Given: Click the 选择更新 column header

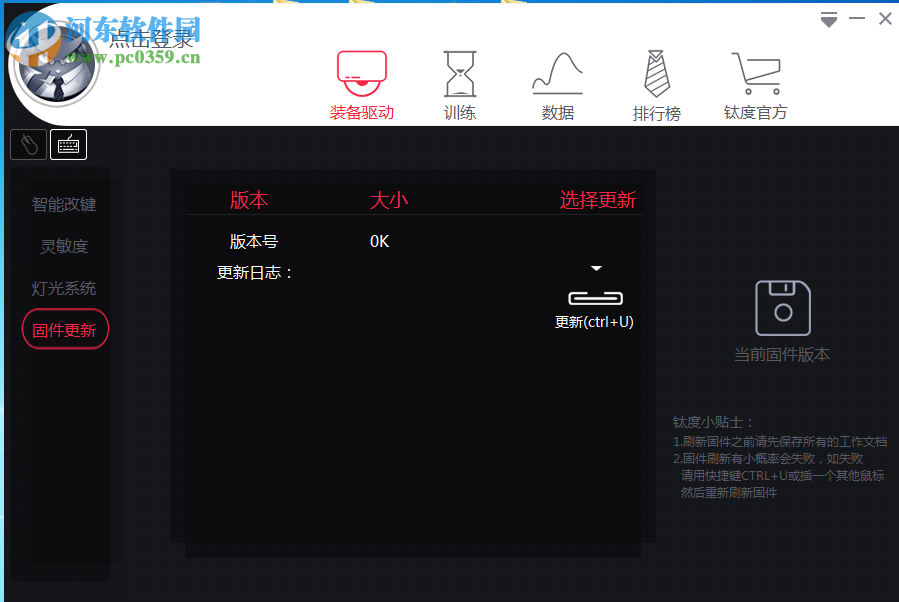Looking at the screenshot, I should 598,200.
